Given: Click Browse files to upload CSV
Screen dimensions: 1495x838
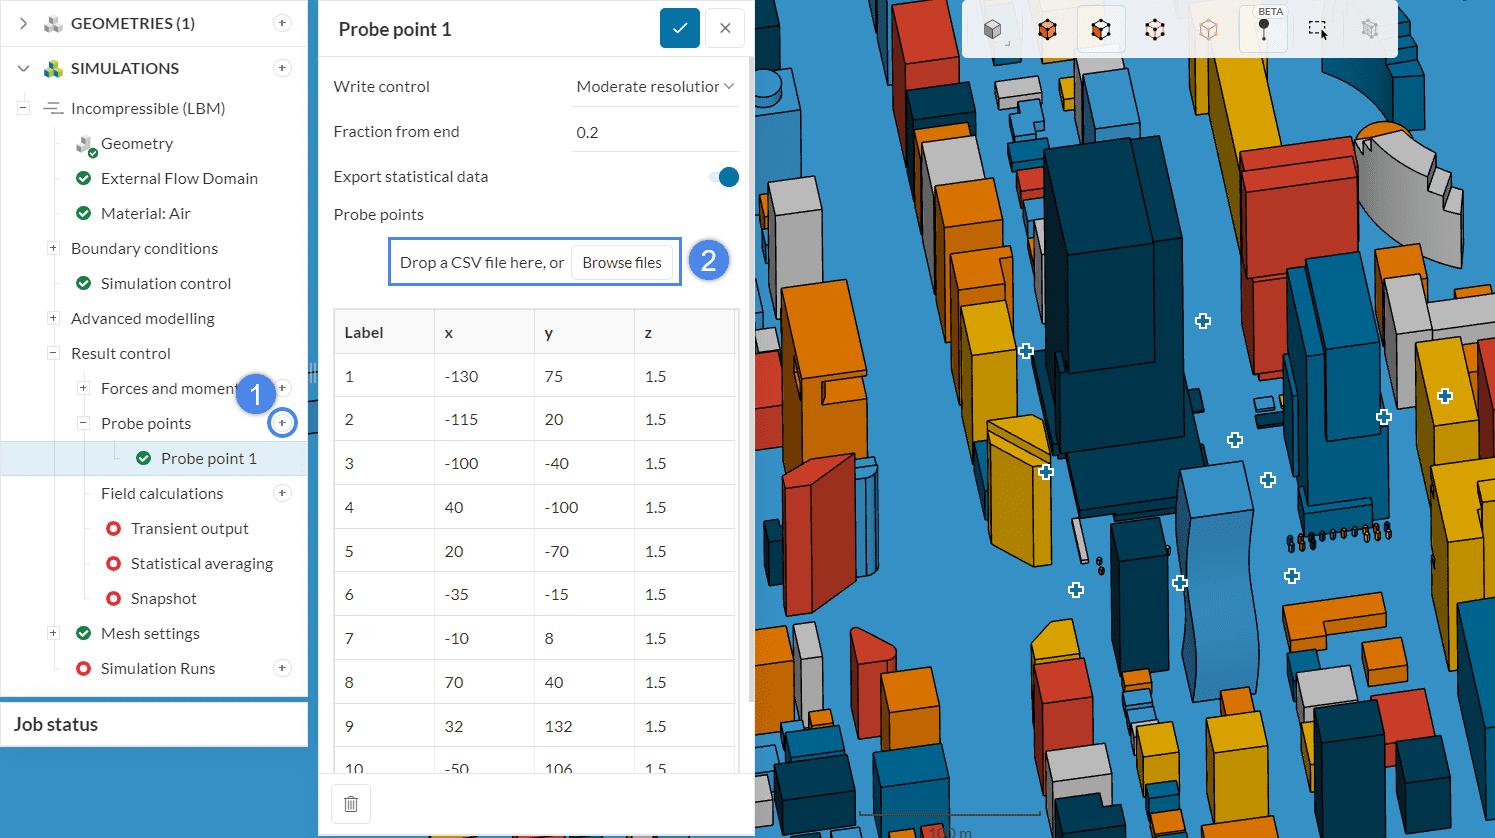Looking at the screenshot, I should click(621, 263).
